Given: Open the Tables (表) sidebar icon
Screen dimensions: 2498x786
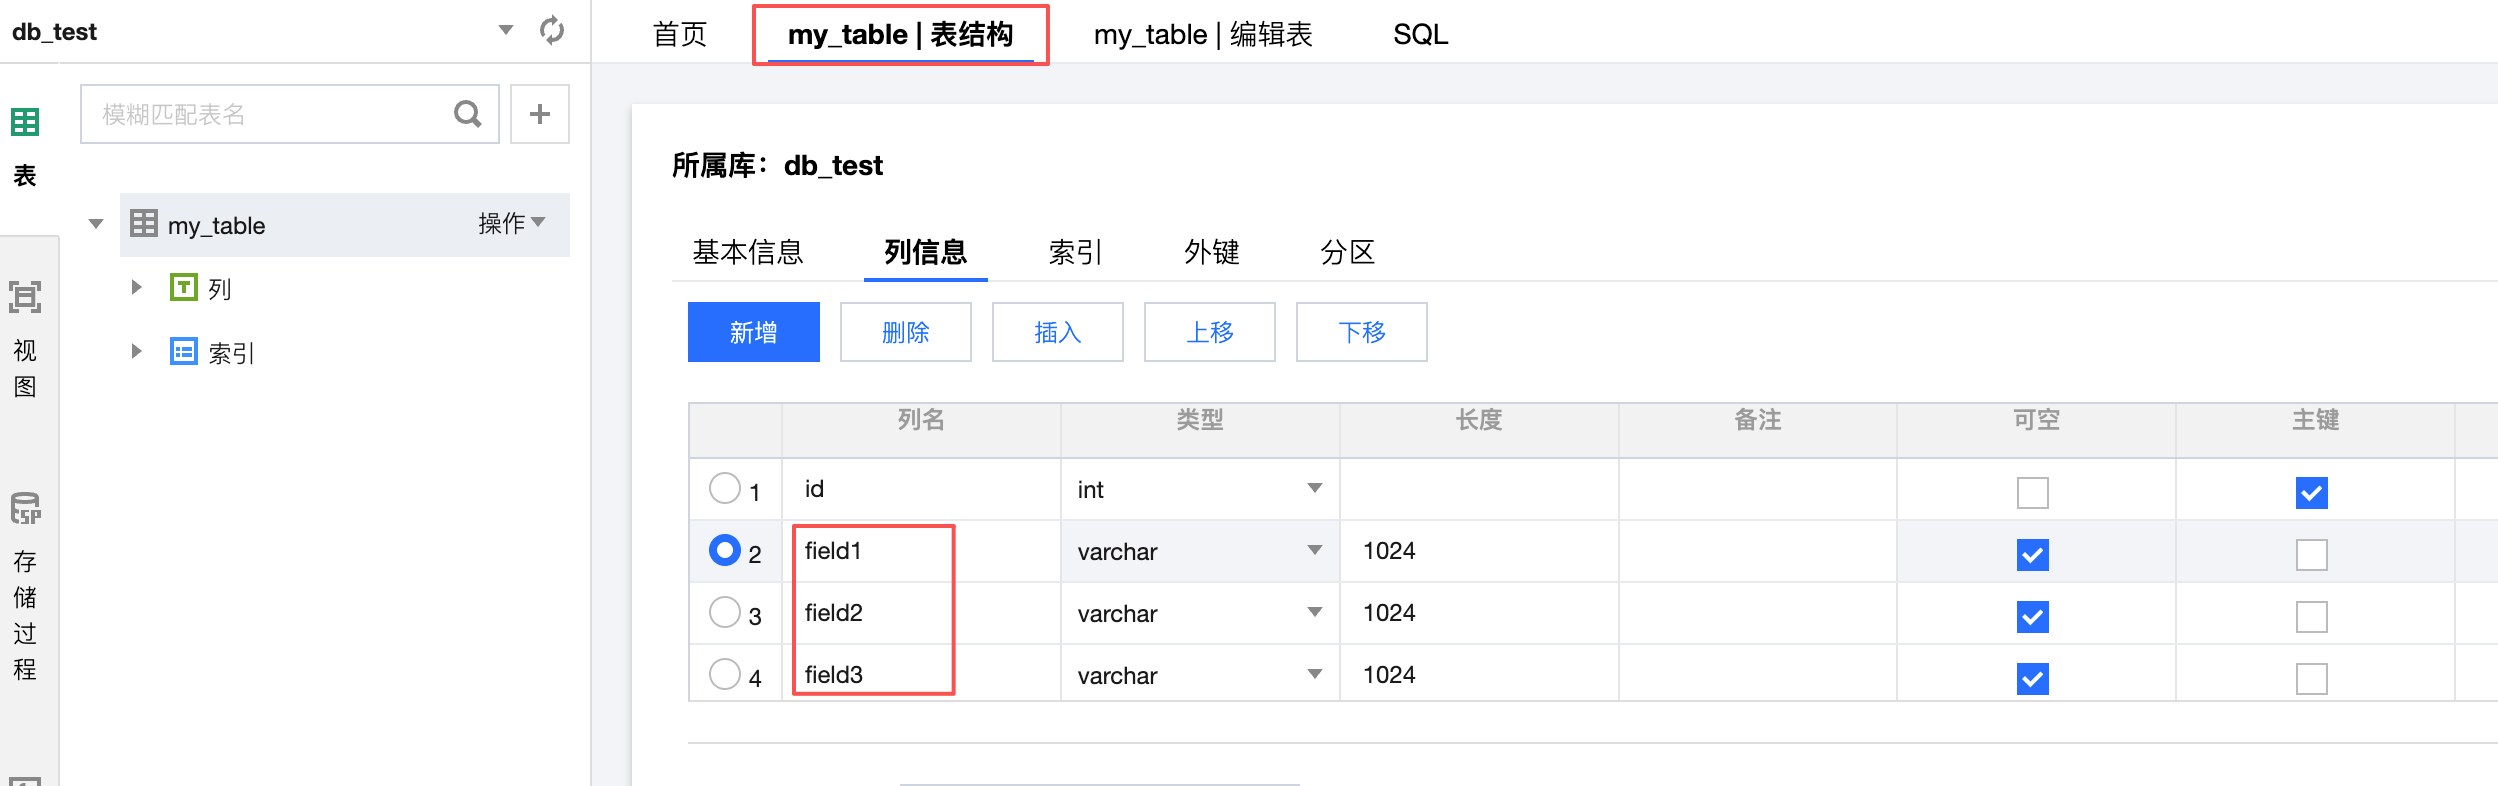Looking at the screenshot, I should [x=25, y=123].
